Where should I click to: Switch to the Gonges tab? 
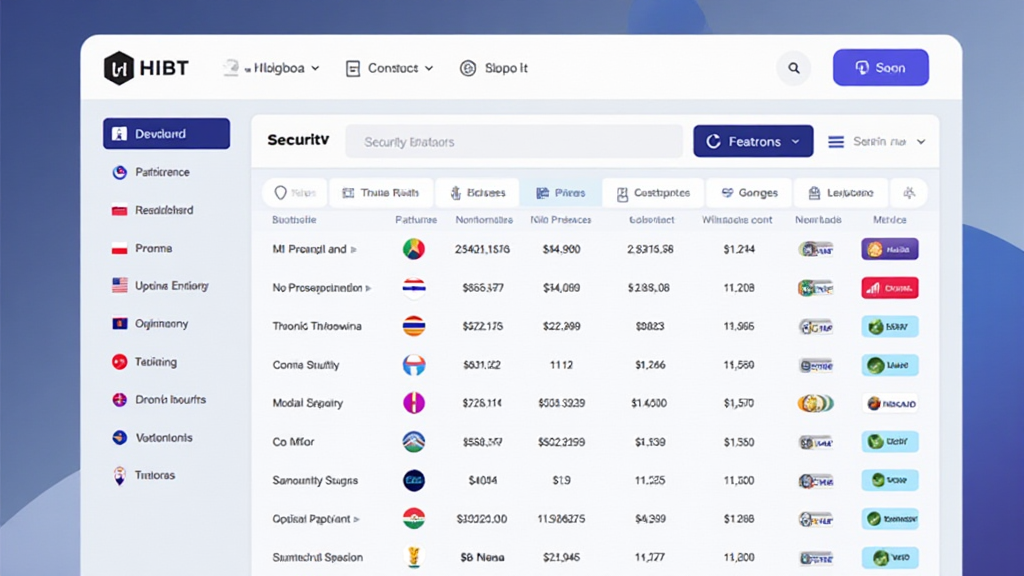point(749,193)
